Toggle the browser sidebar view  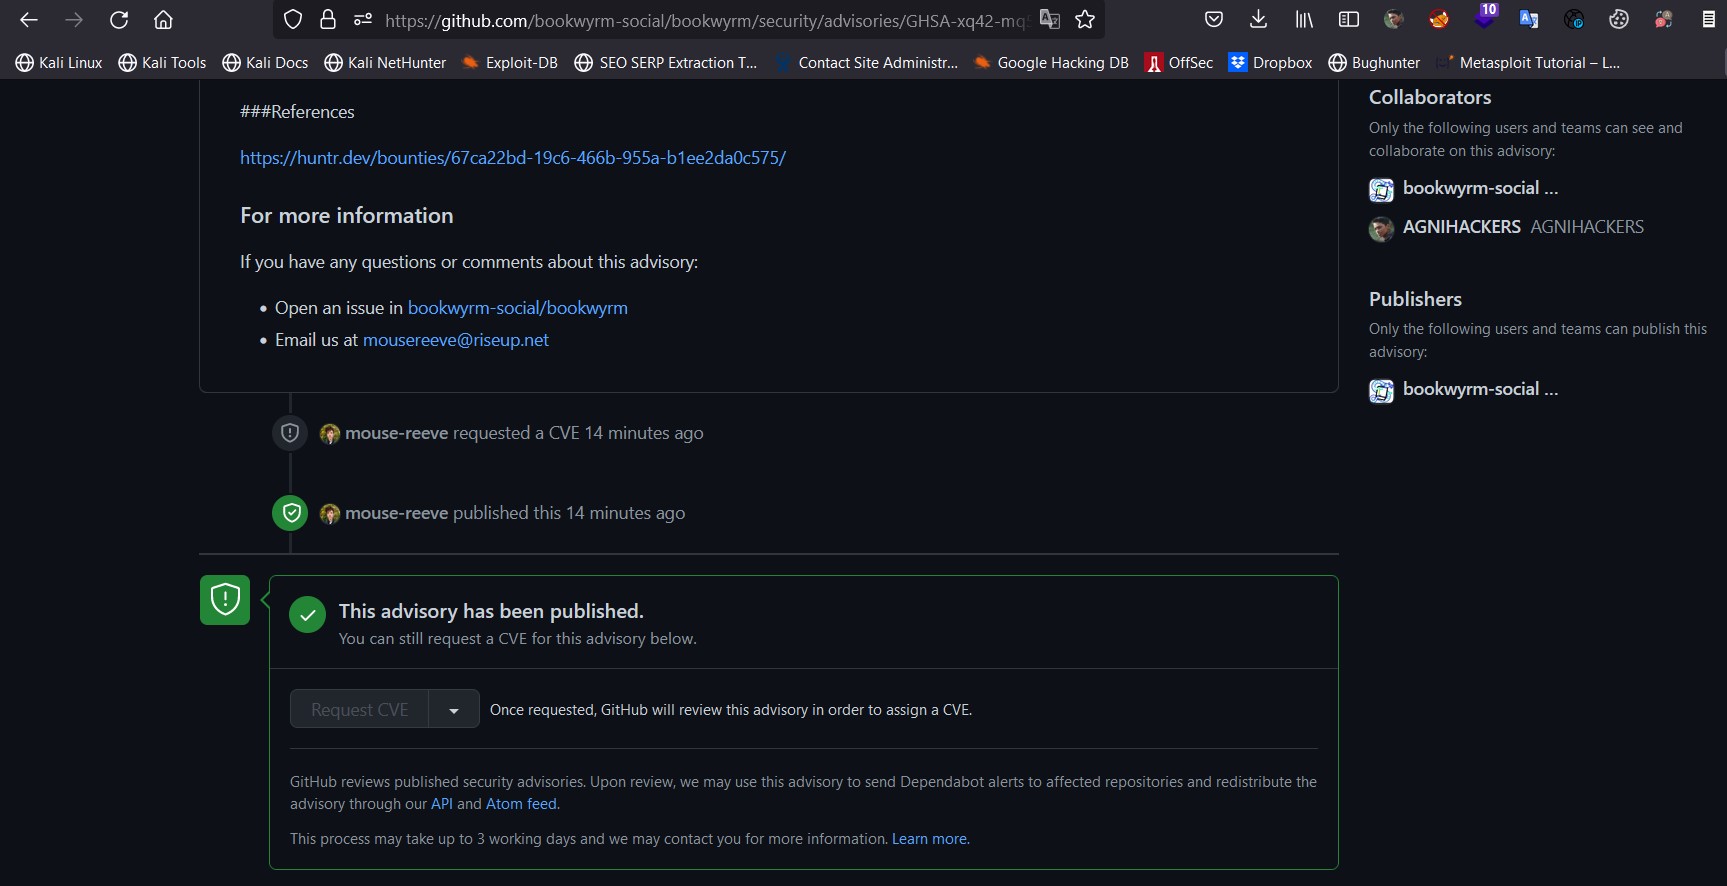tap(1349, 19)
